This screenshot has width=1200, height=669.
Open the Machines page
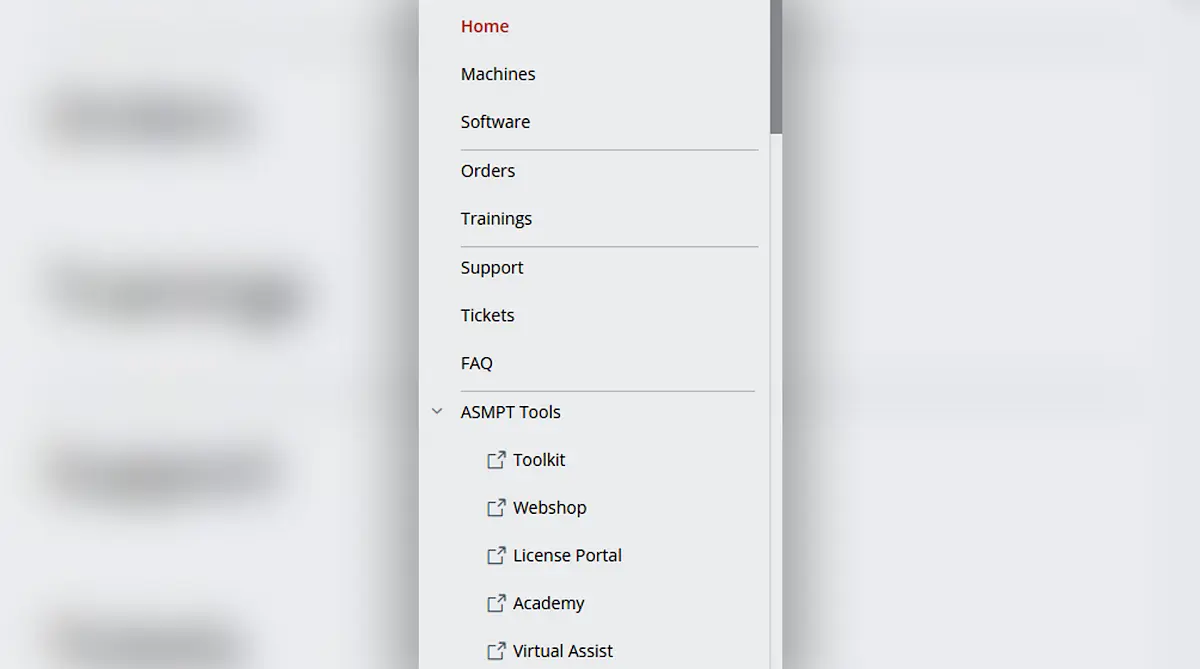pyautogui.click(x=498, y=74)
